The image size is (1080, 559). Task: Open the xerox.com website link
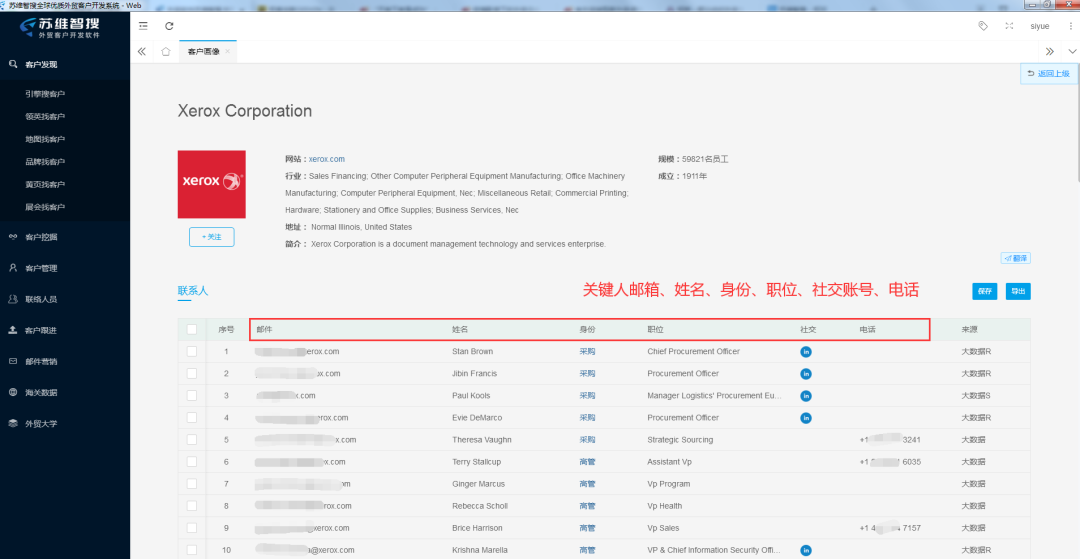tap(326, 159)
